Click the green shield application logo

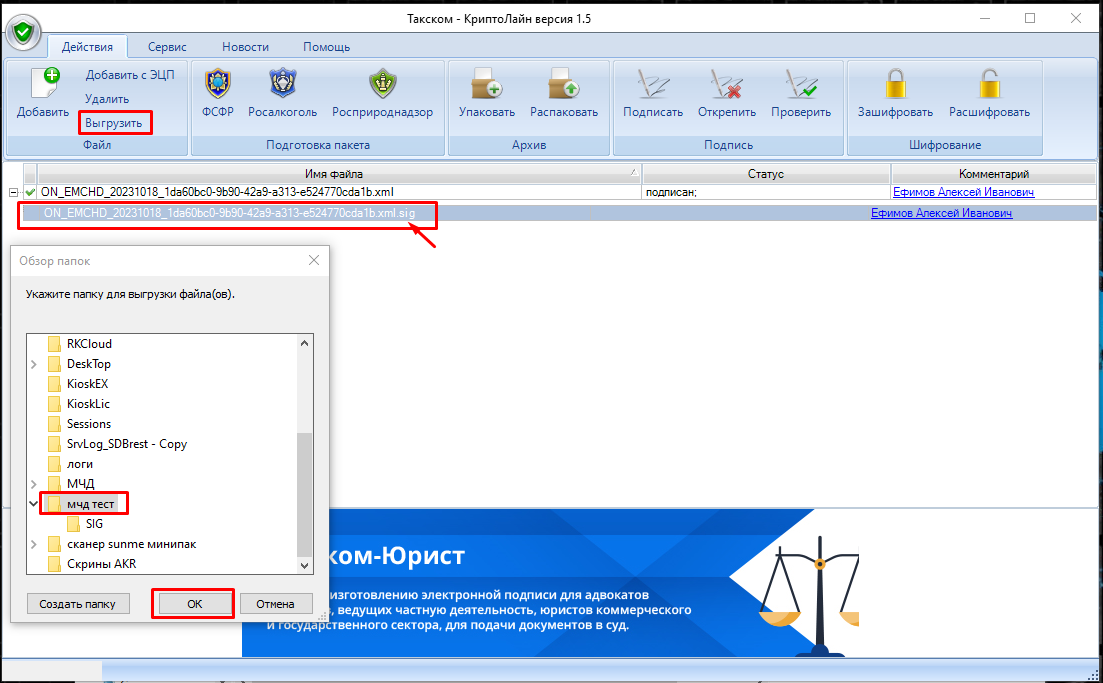point(24,32)
